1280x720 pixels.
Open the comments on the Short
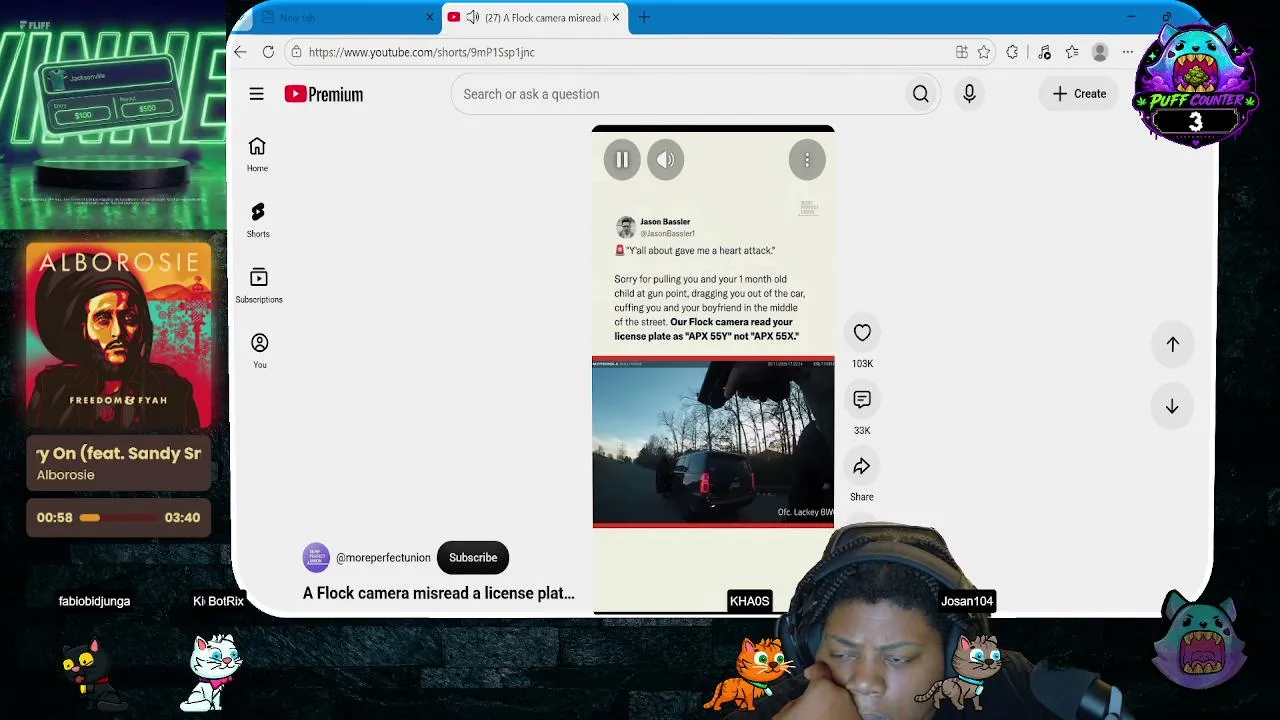[862, 400]
